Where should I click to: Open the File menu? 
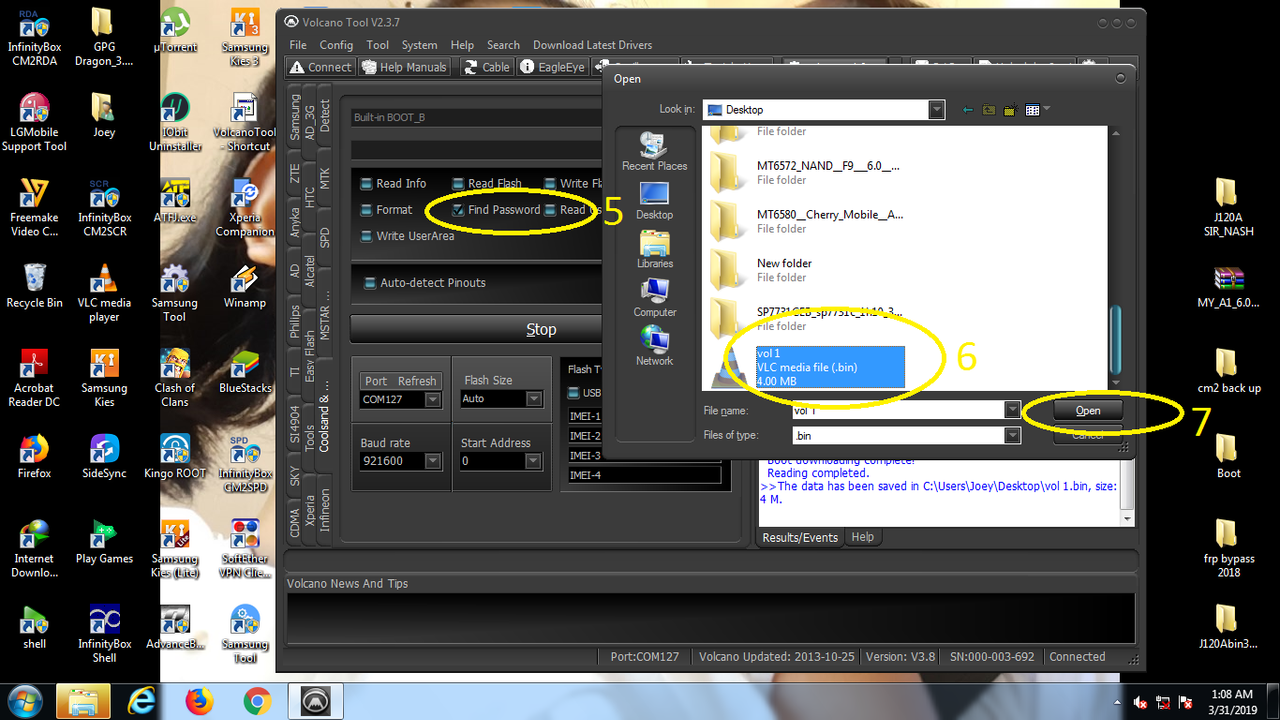point(298,45)
